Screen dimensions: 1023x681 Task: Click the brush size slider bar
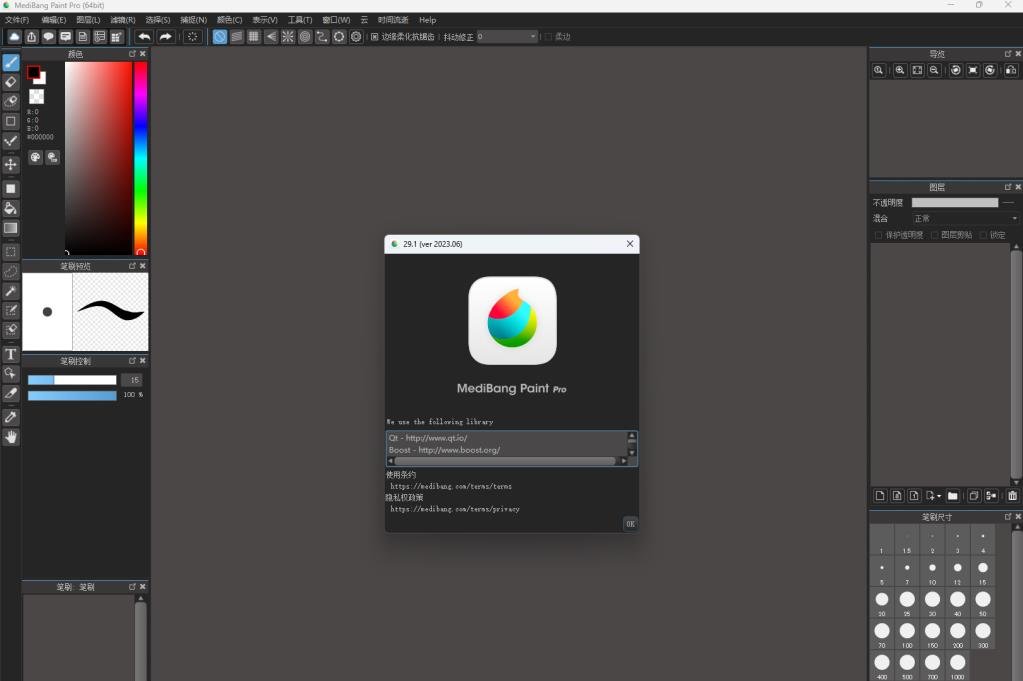[72, 380]
